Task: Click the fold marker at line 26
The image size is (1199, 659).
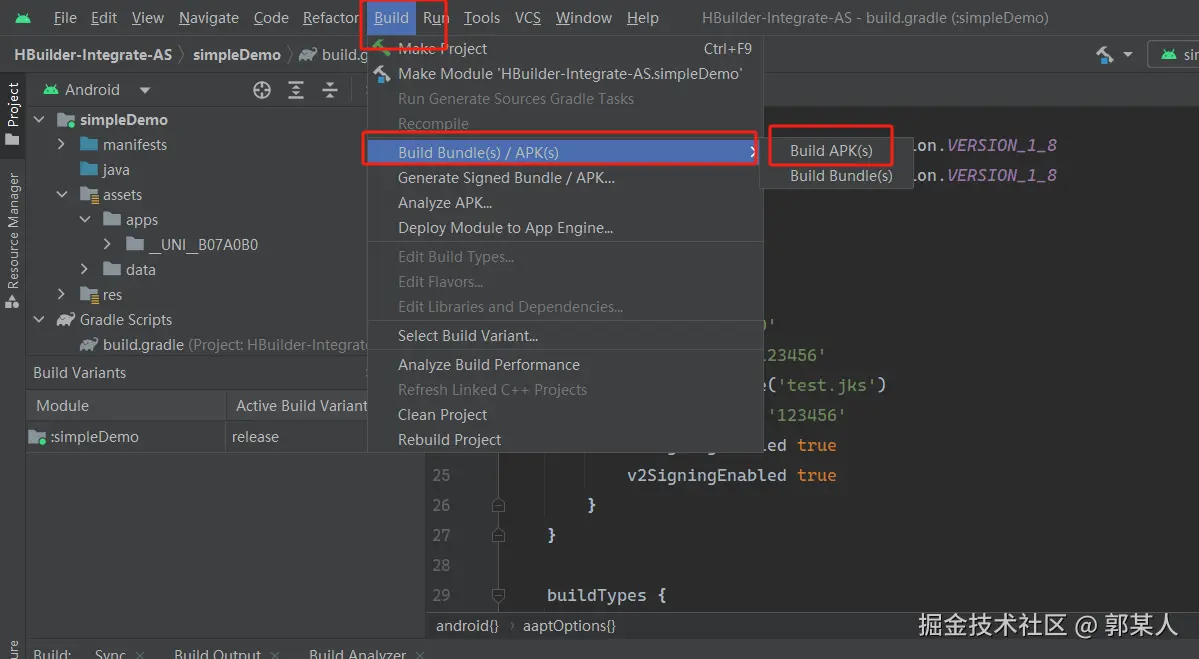Action: click(x=499, y=505)
